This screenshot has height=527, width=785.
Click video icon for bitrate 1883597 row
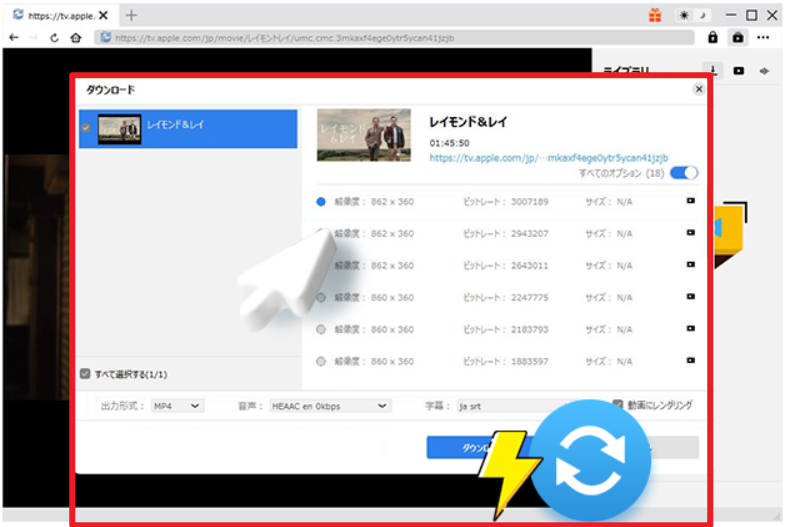690,360
